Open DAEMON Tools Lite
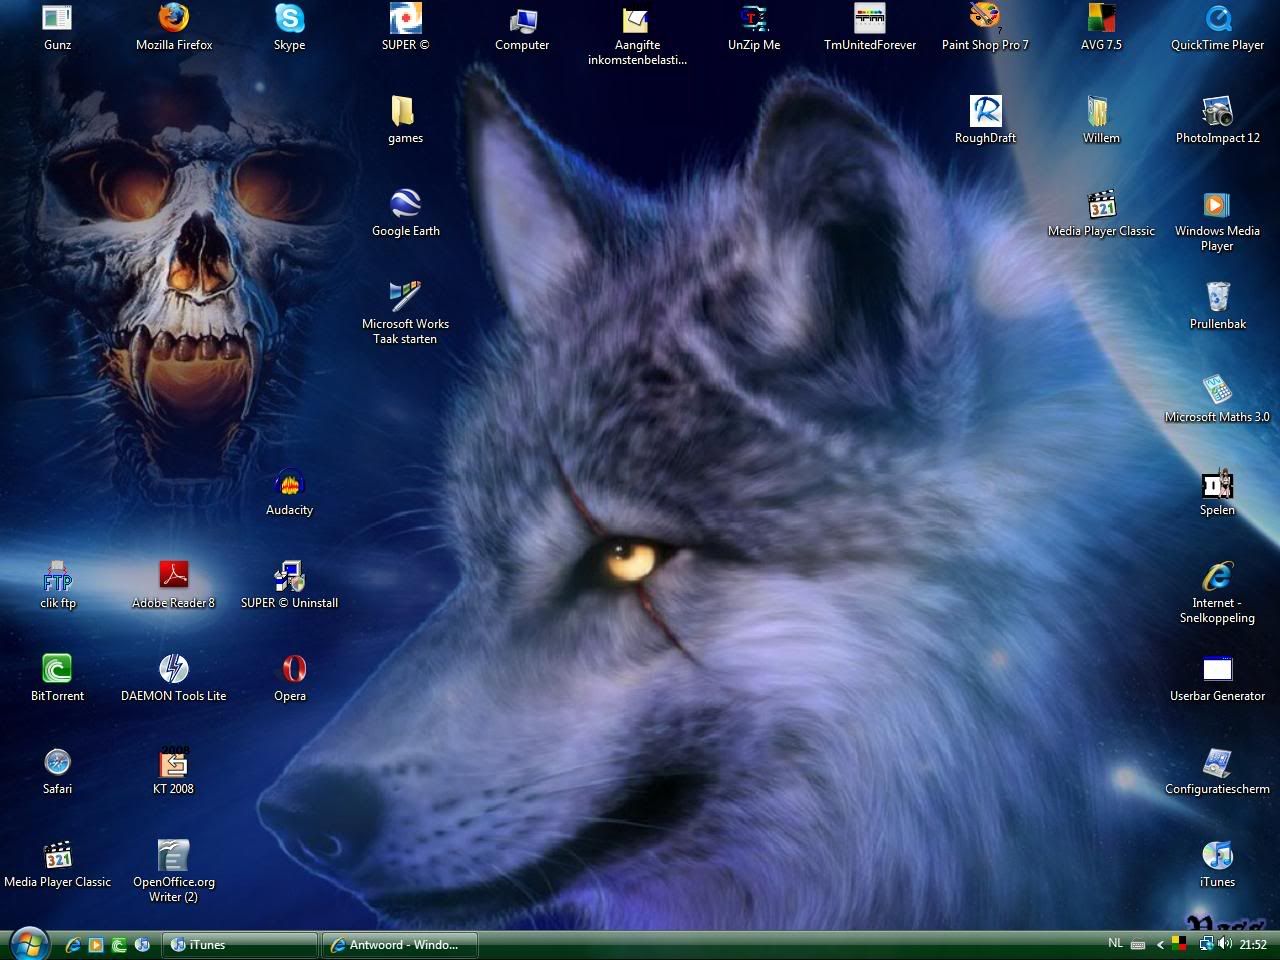Screen dimensions: 1280x960 pos(174,678)
